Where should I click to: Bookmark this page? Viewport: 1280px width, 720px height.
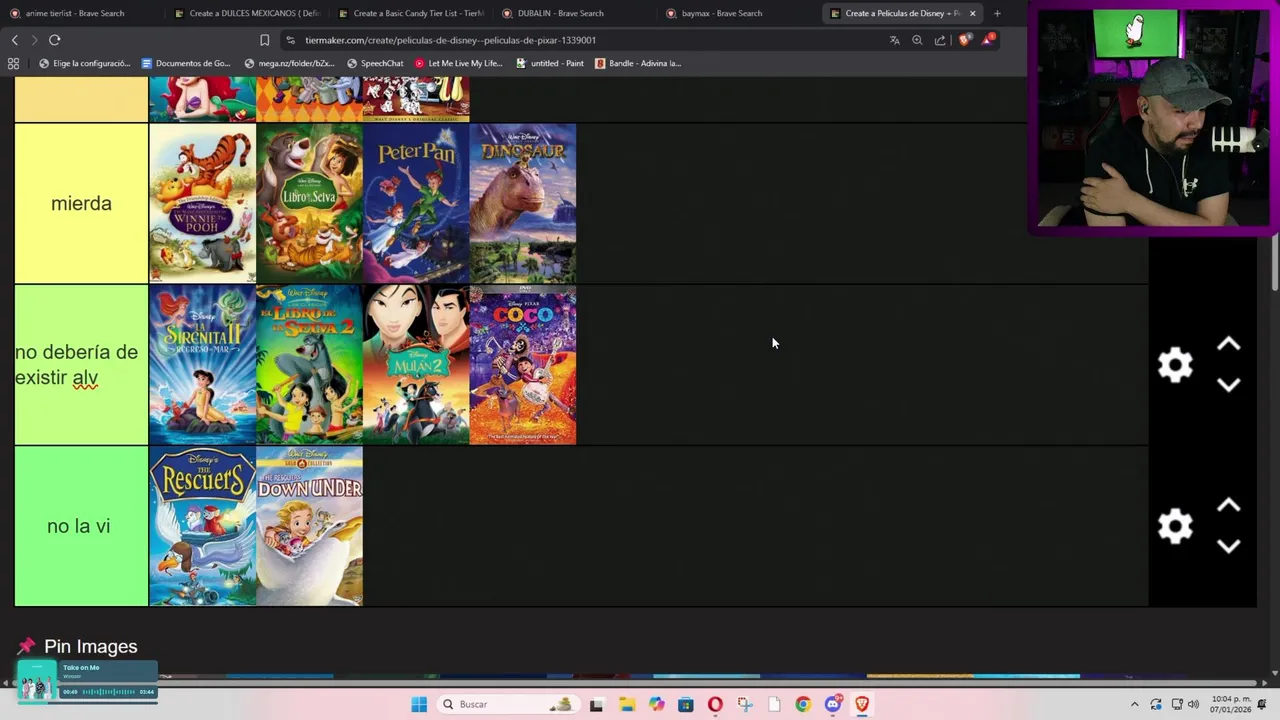pyautogui.click(x=264, y=40)
